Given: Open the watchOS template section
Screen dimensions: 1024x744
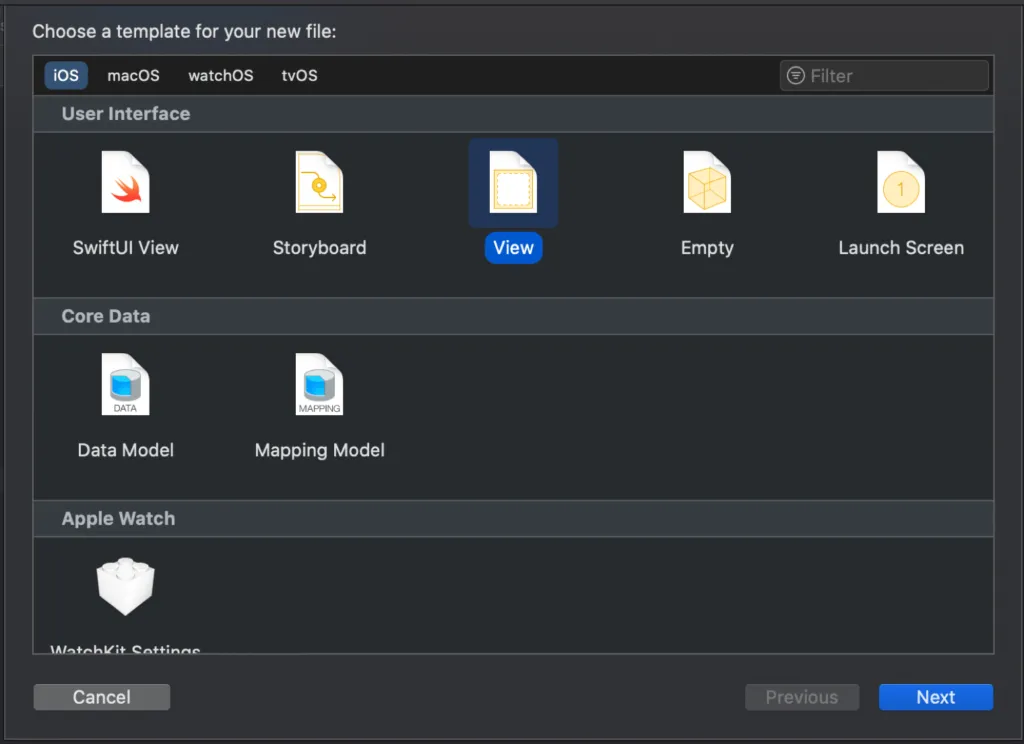Looking at the screenshot, I should coord(220,75).
